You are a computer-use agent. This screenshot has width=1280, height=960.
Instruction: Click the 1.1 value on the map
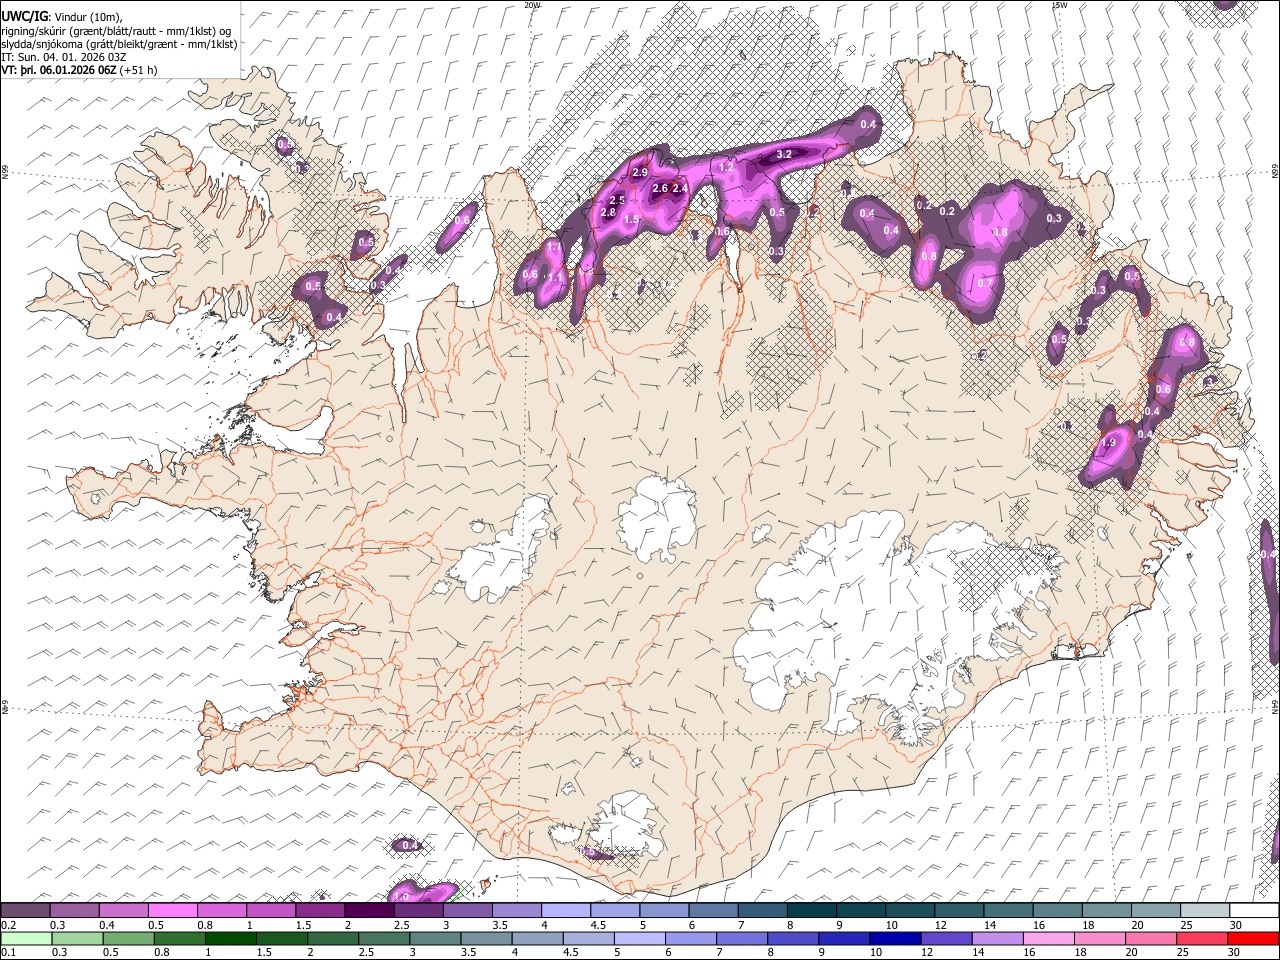point(556,276)
